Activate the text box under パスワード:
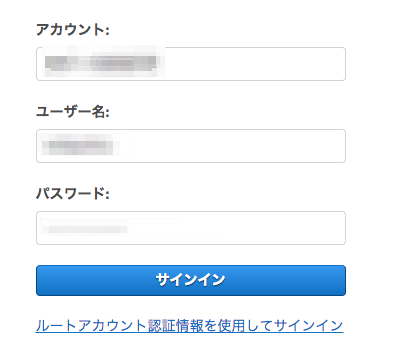 (x=191, y=228)
